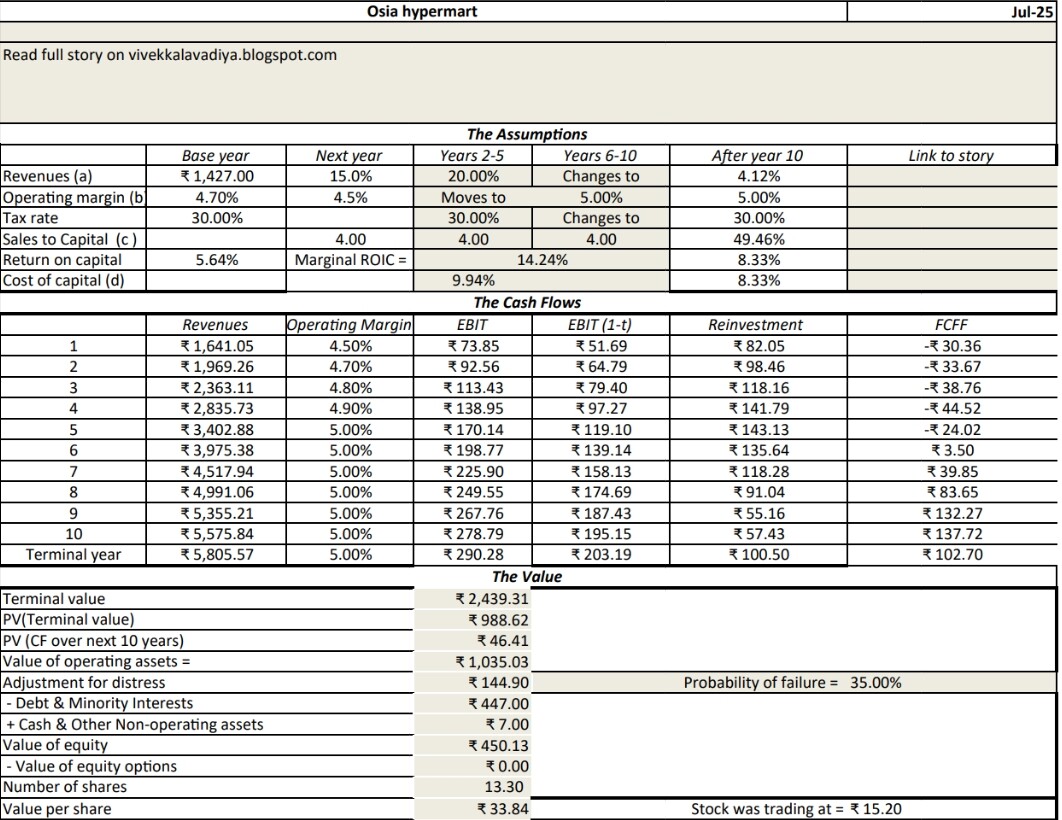The height and width of the screenshot is (820, 1062).
Task: Click year 3 operating margin 4.80%
Action: [x=350, y=388]
